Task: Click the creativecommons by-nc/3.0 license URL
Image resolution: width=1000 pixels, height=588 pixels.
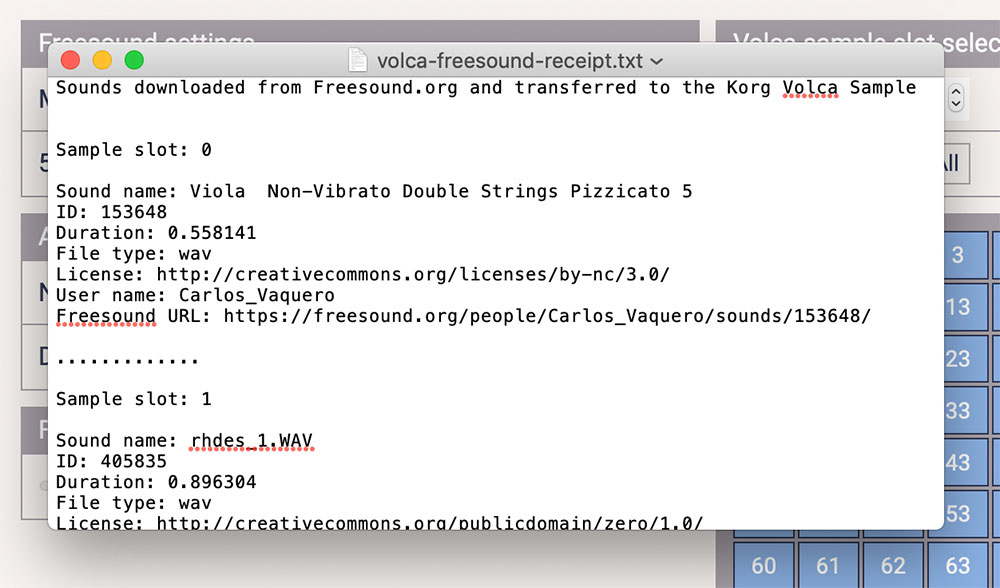Action: click(x=413, y=275)
